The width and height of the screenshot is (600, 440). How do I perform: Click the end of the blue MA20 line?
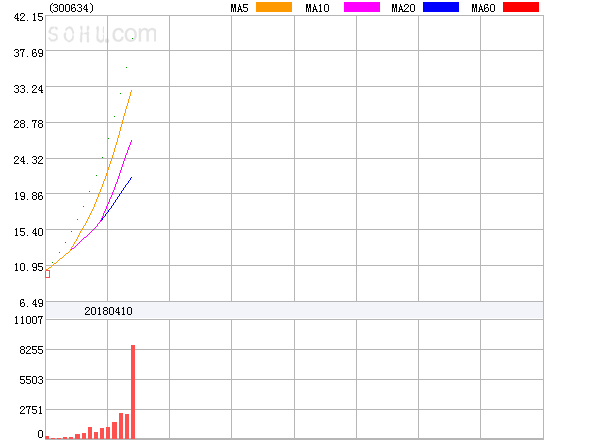[132, 178]
